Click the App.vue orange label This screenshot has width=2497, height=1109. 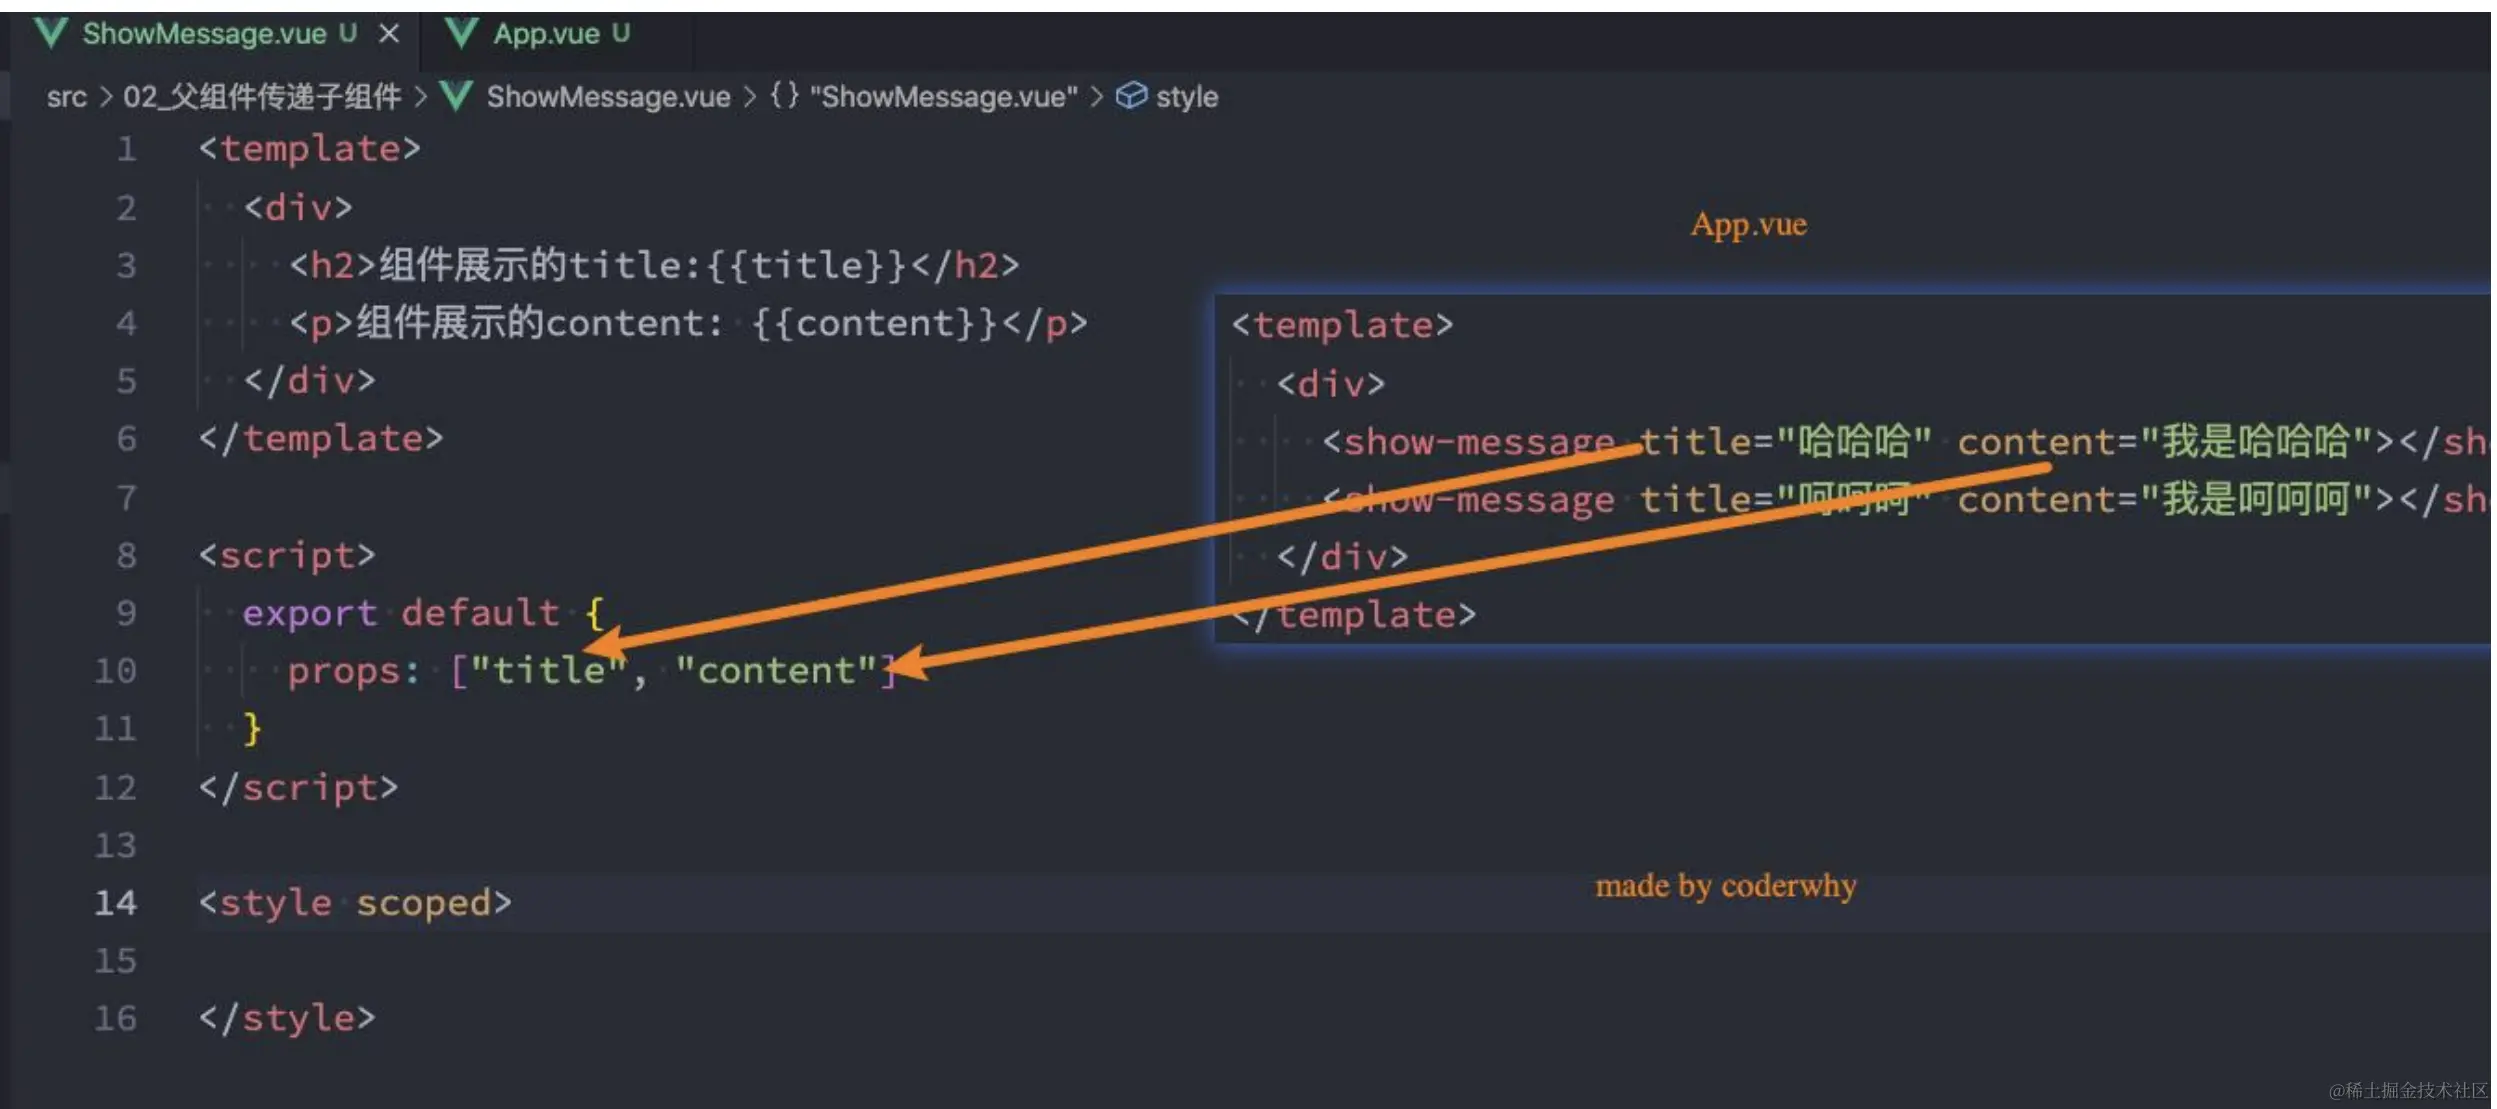tap(1749, 224)
